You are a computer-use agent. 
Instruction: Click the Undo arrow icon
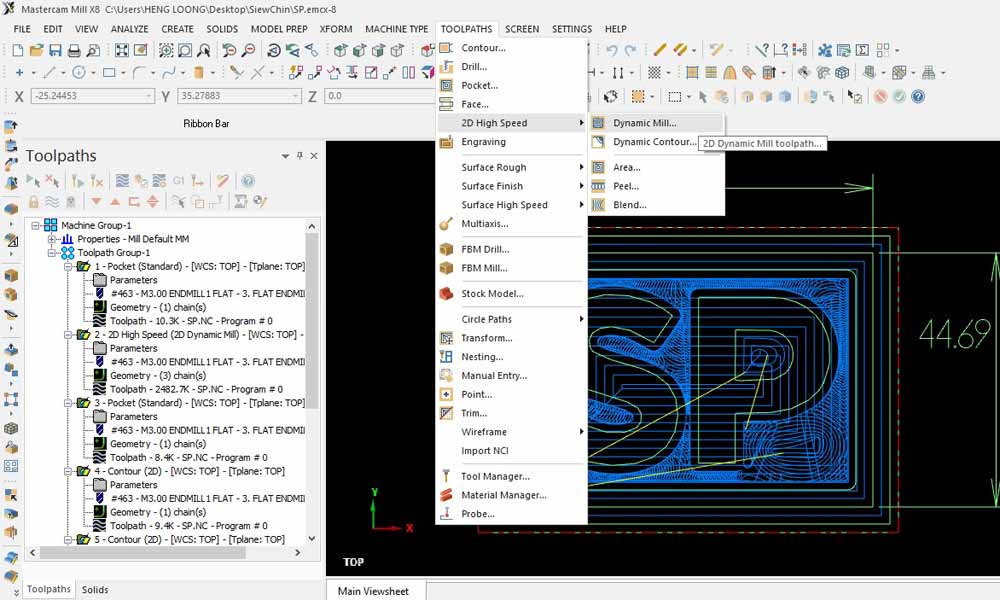(612, 50)
